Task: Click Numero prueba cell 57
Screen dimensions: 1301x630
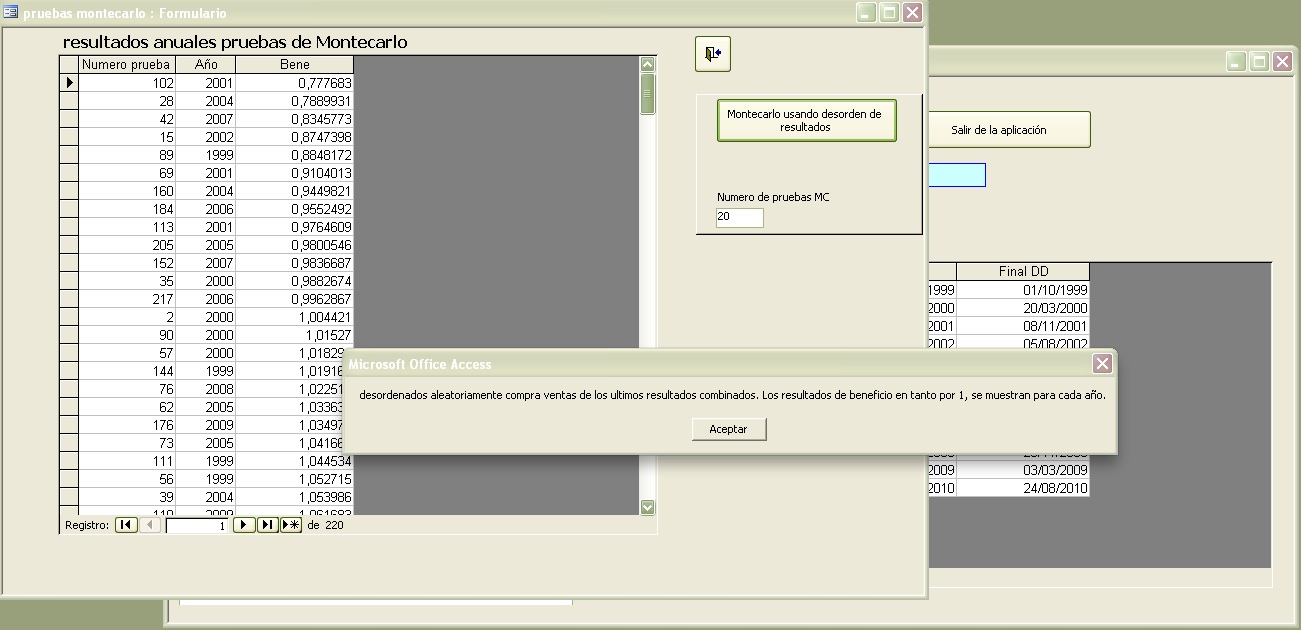Action: pos(127,354)
